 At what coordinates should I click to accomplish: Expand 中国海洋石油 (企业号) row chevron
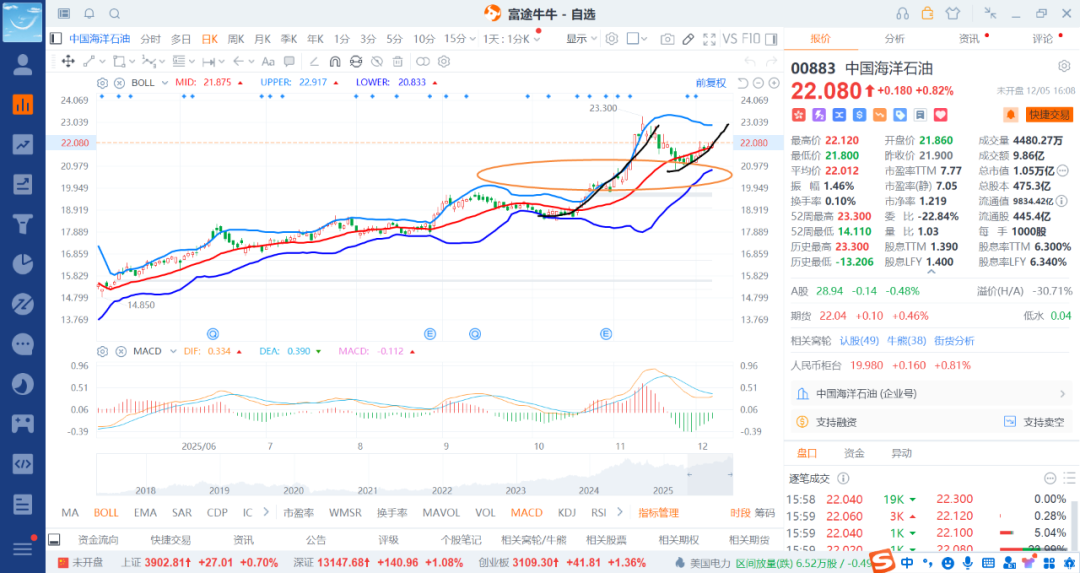1062,394
